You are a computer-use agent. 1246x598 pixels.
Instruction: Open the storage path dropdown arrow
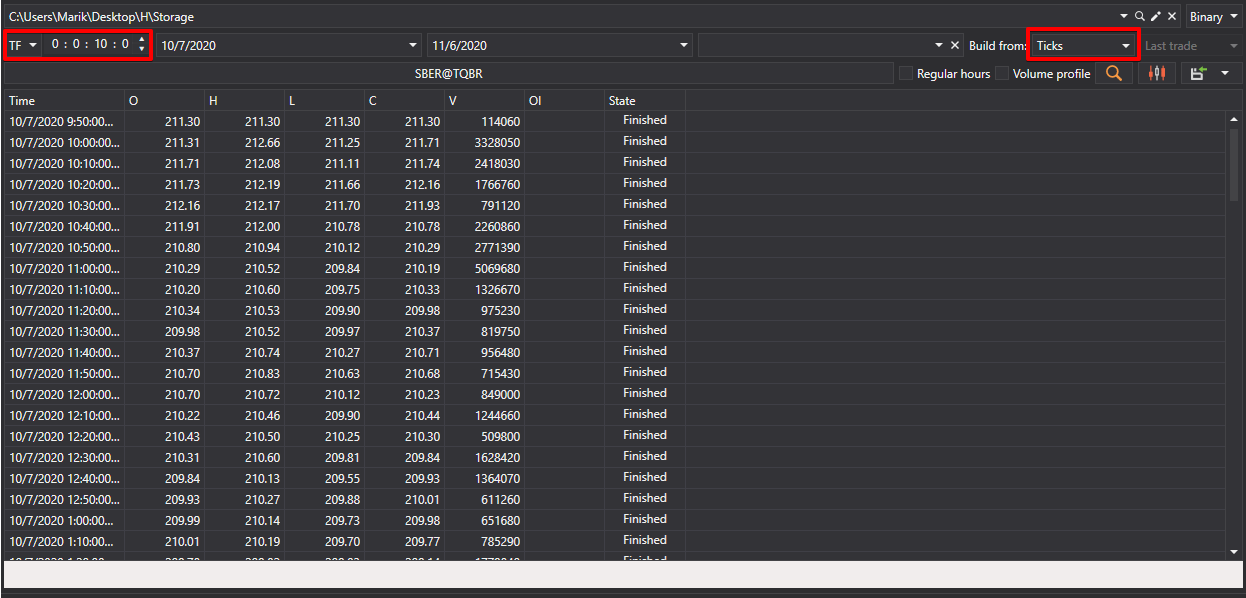click(x=1125, y=16)
